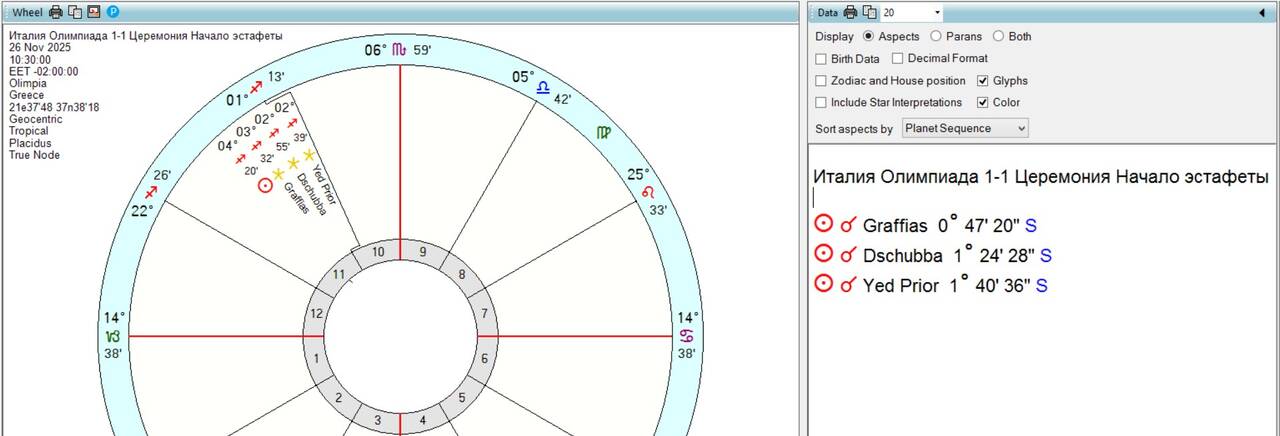This screenshot has width=1280, height=436.
Task: Turn off the Glyphs checkbox
Action: (x=983, y=80)
